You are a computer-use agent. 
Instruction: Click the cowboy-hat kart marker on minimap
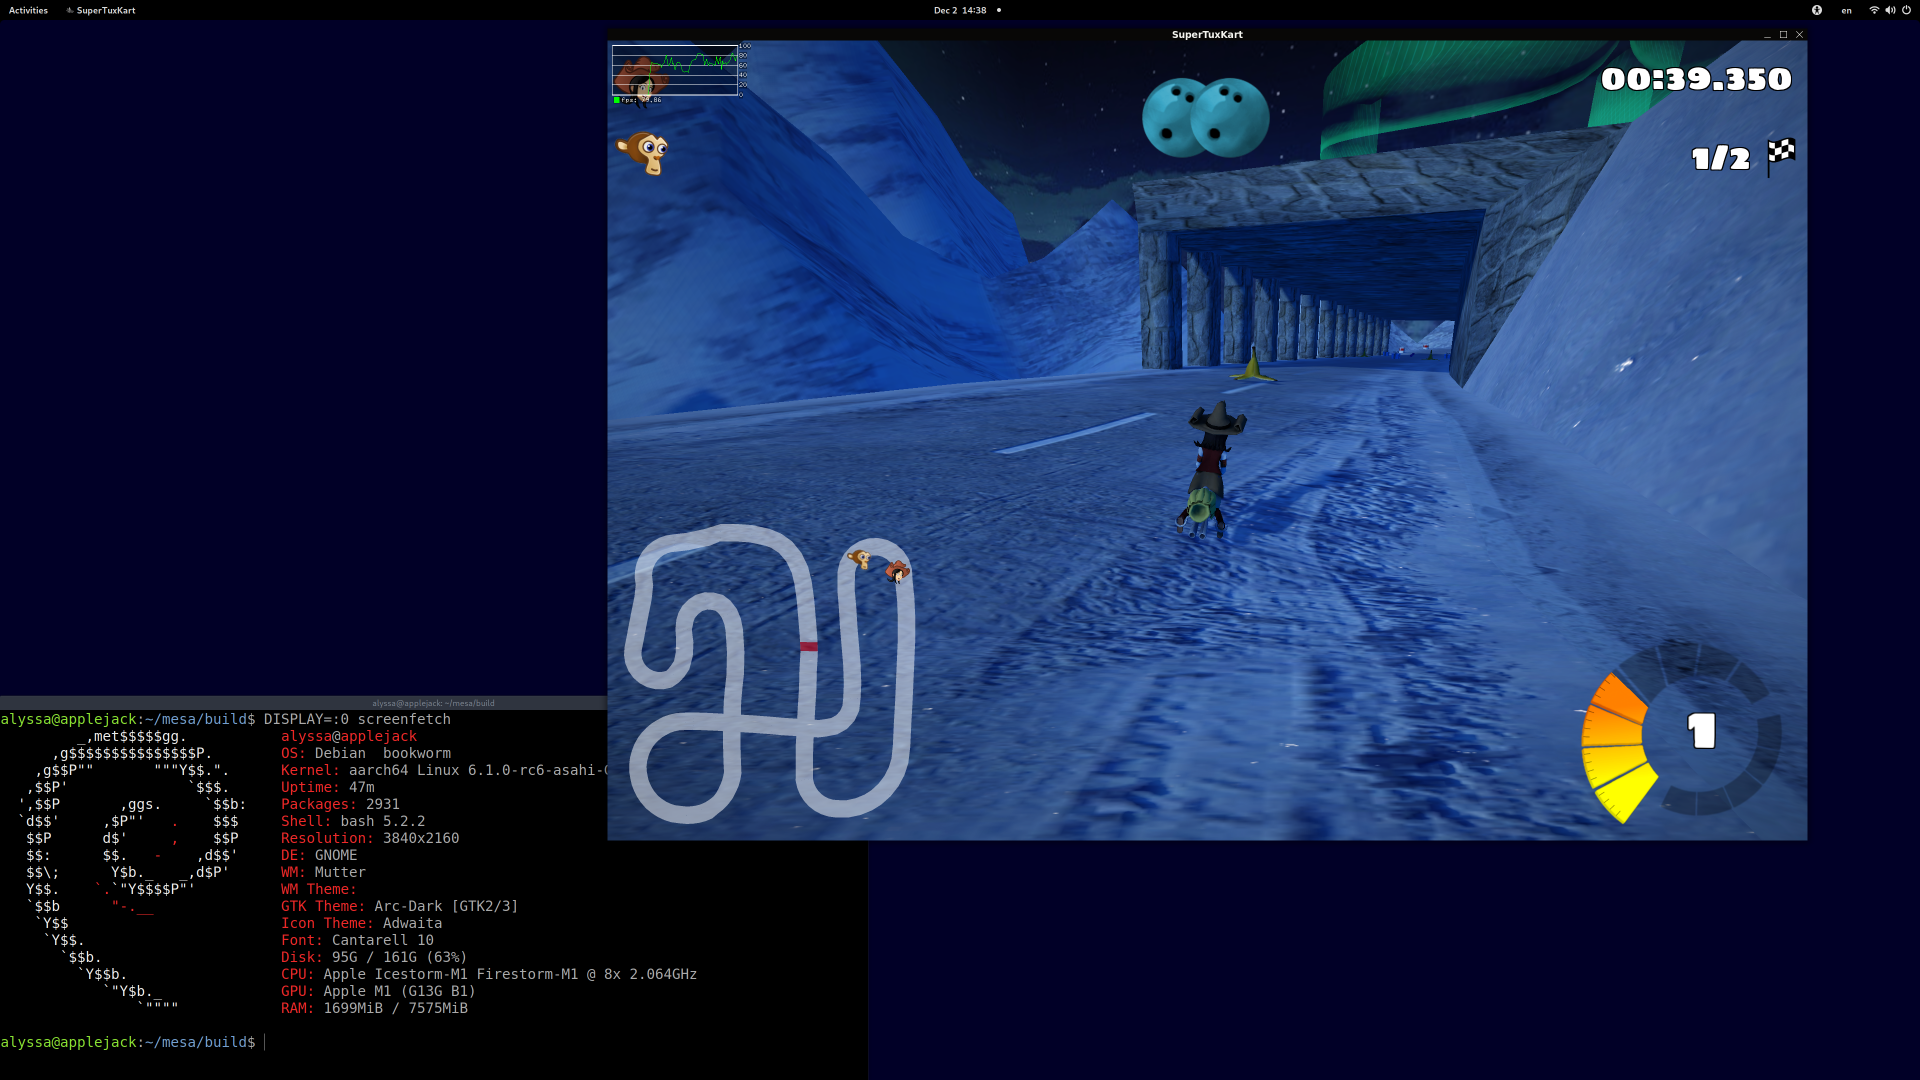coord(897,571)
